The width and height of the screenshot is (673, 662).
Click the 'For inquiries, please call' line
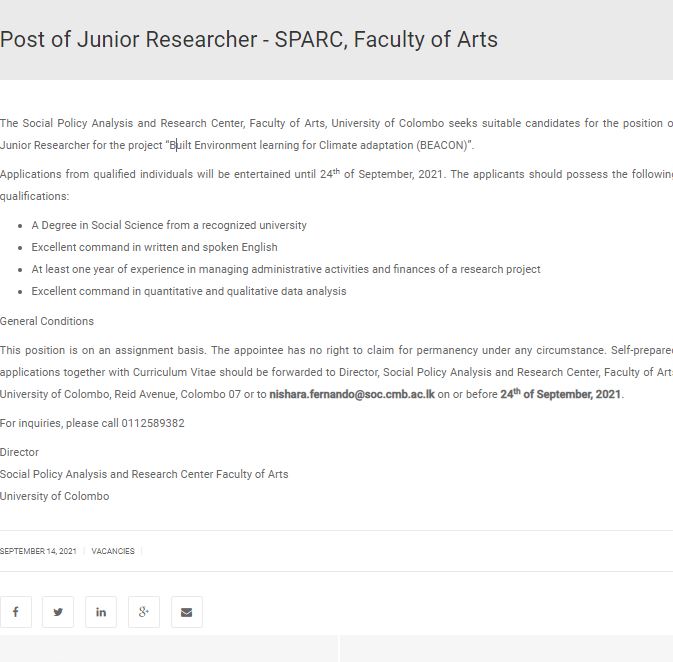[x=92, y=423]
